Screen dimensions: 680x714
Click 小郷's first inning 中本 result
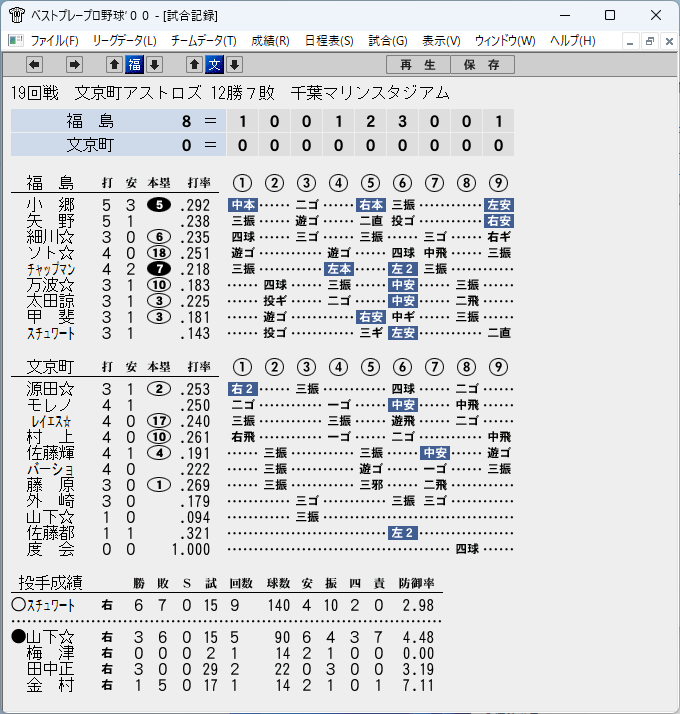click(243, 205)
